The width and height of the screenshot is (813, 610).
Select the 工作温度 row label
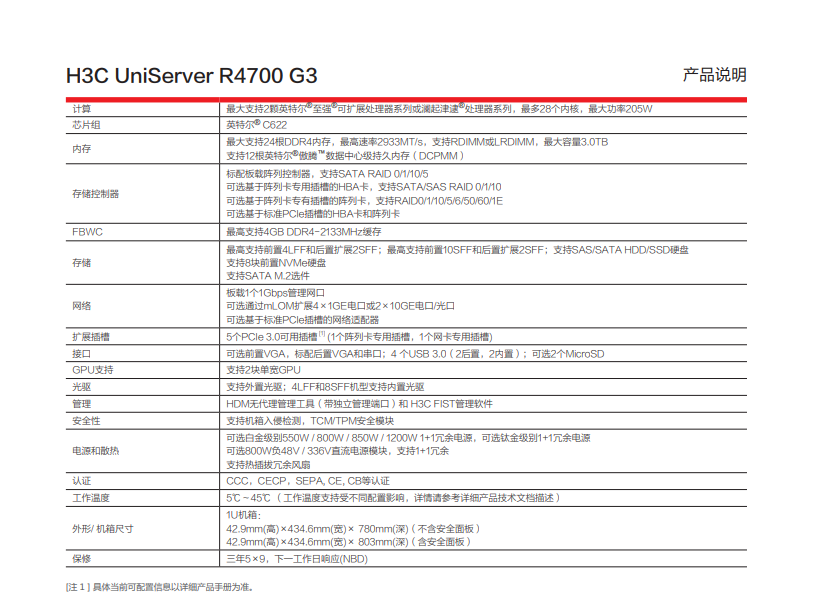(91, 498)
